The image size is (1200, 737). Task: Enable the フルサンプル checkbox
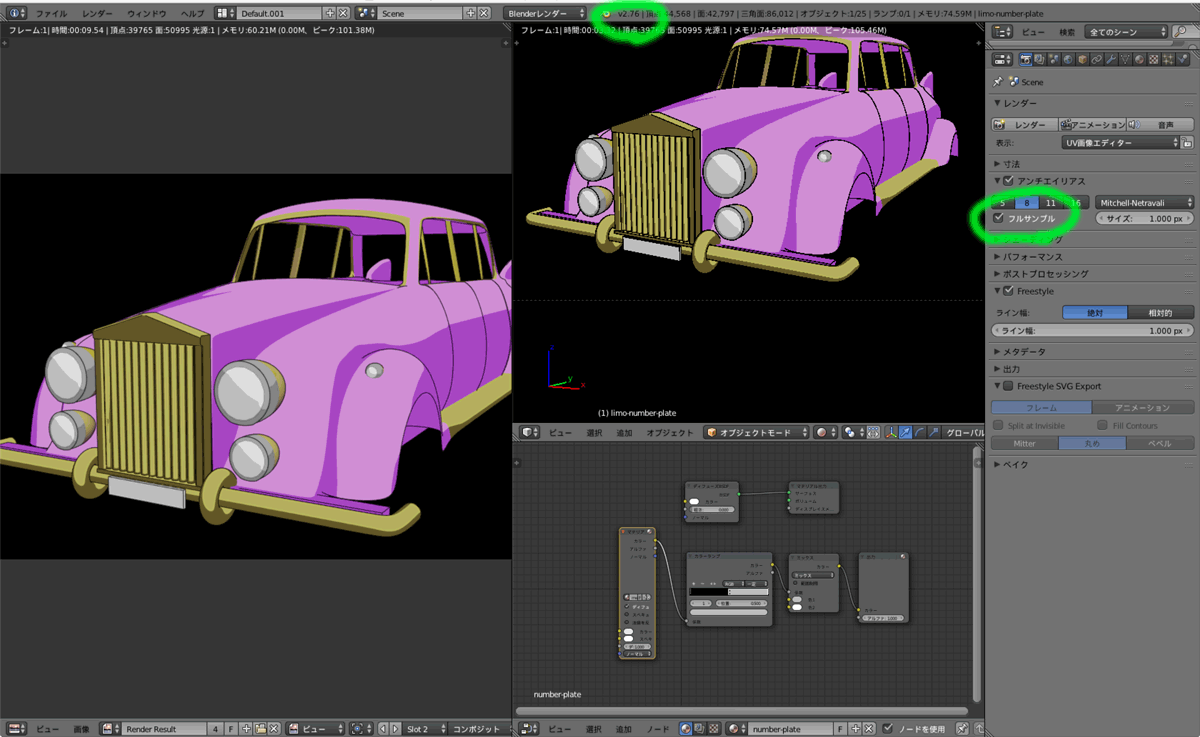(x=1000, y=218)
